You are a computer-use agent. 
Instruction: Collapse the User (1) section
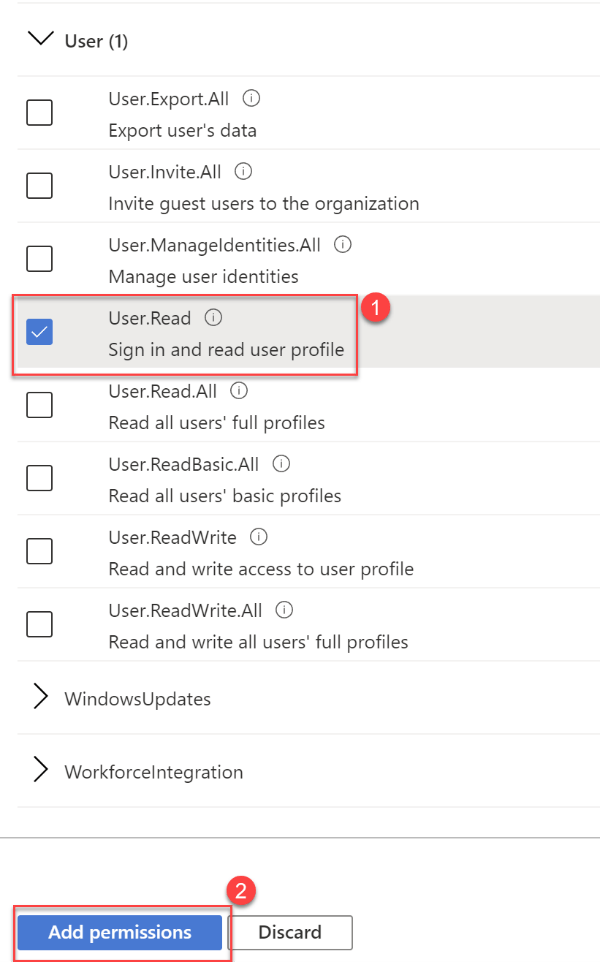coord(41,40)
